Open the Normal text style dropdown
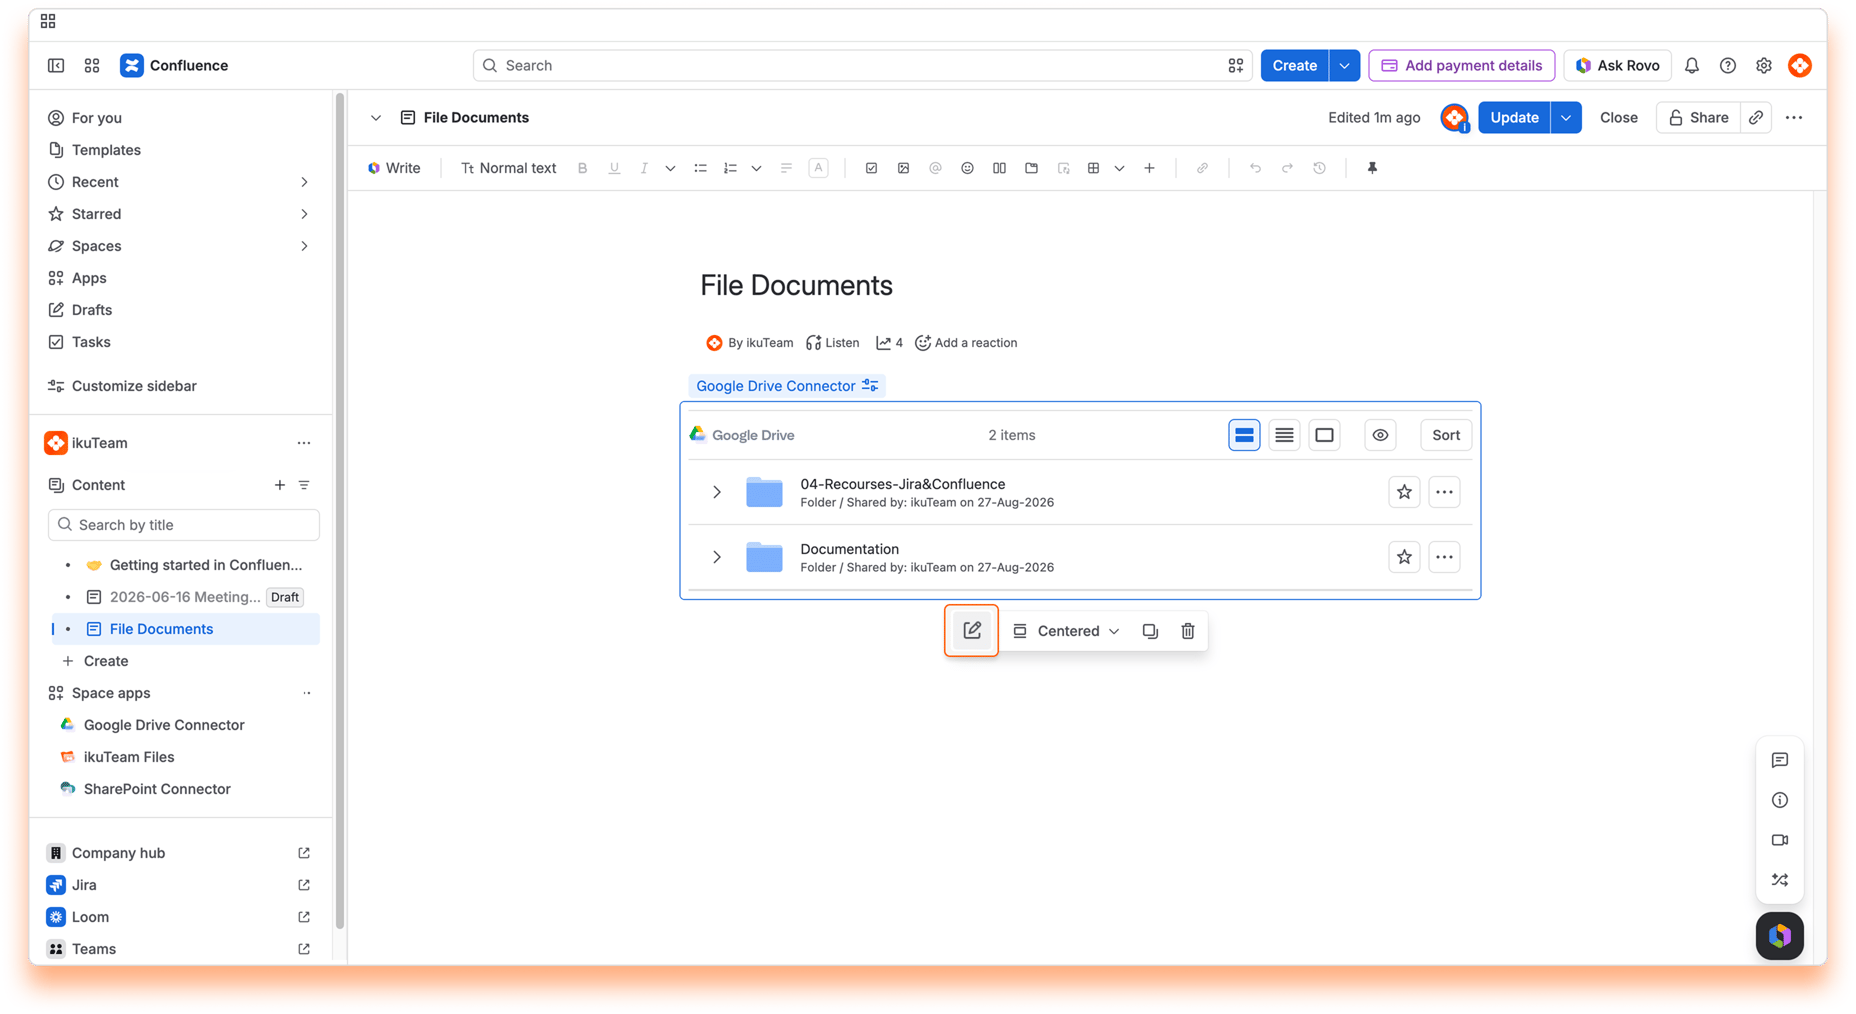Screen dimensions: 1856x1014 (508, 168)
